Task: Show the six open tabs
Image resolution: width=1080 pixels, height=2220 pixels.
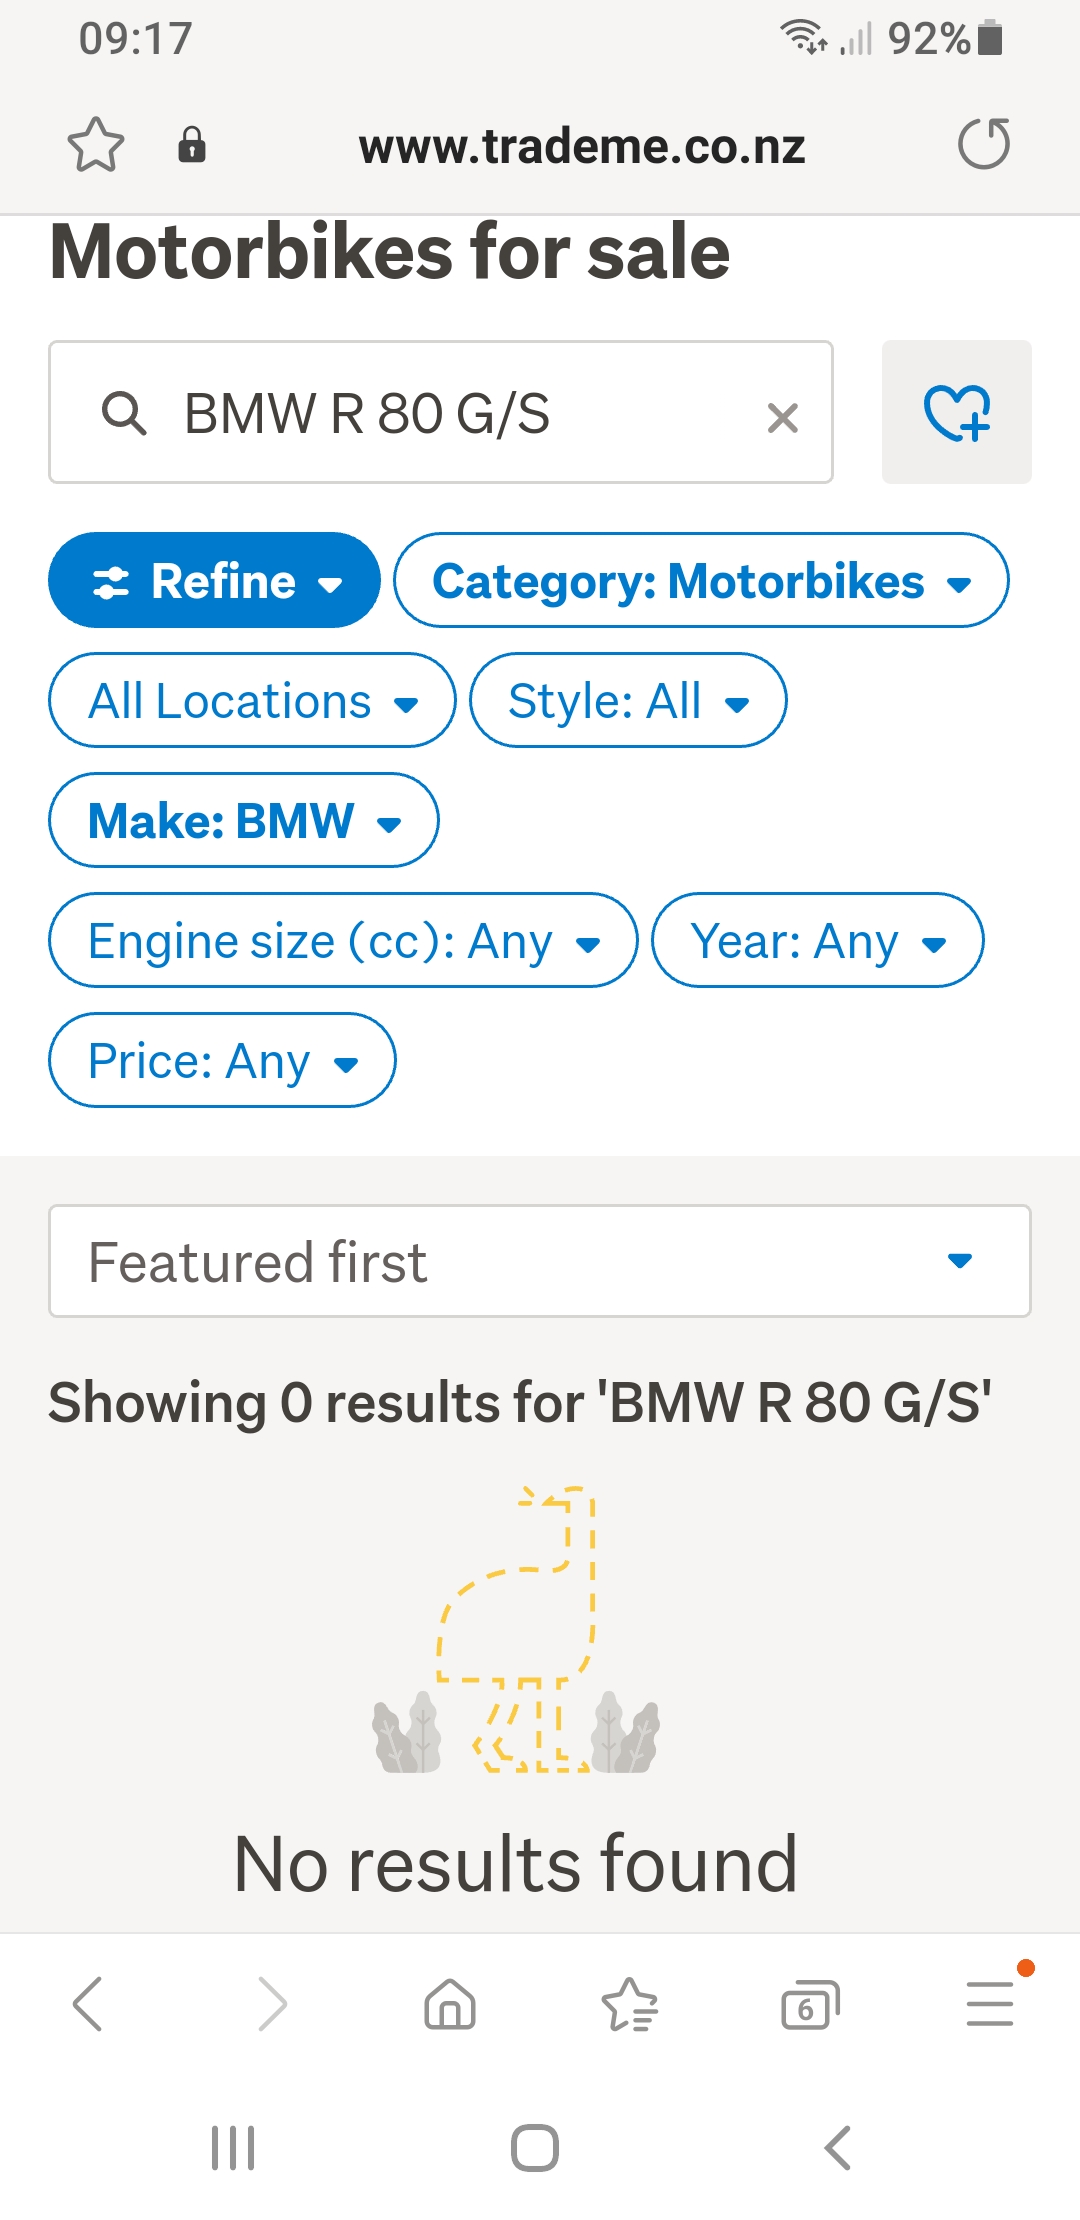Action: click(x=809, y=2004)
